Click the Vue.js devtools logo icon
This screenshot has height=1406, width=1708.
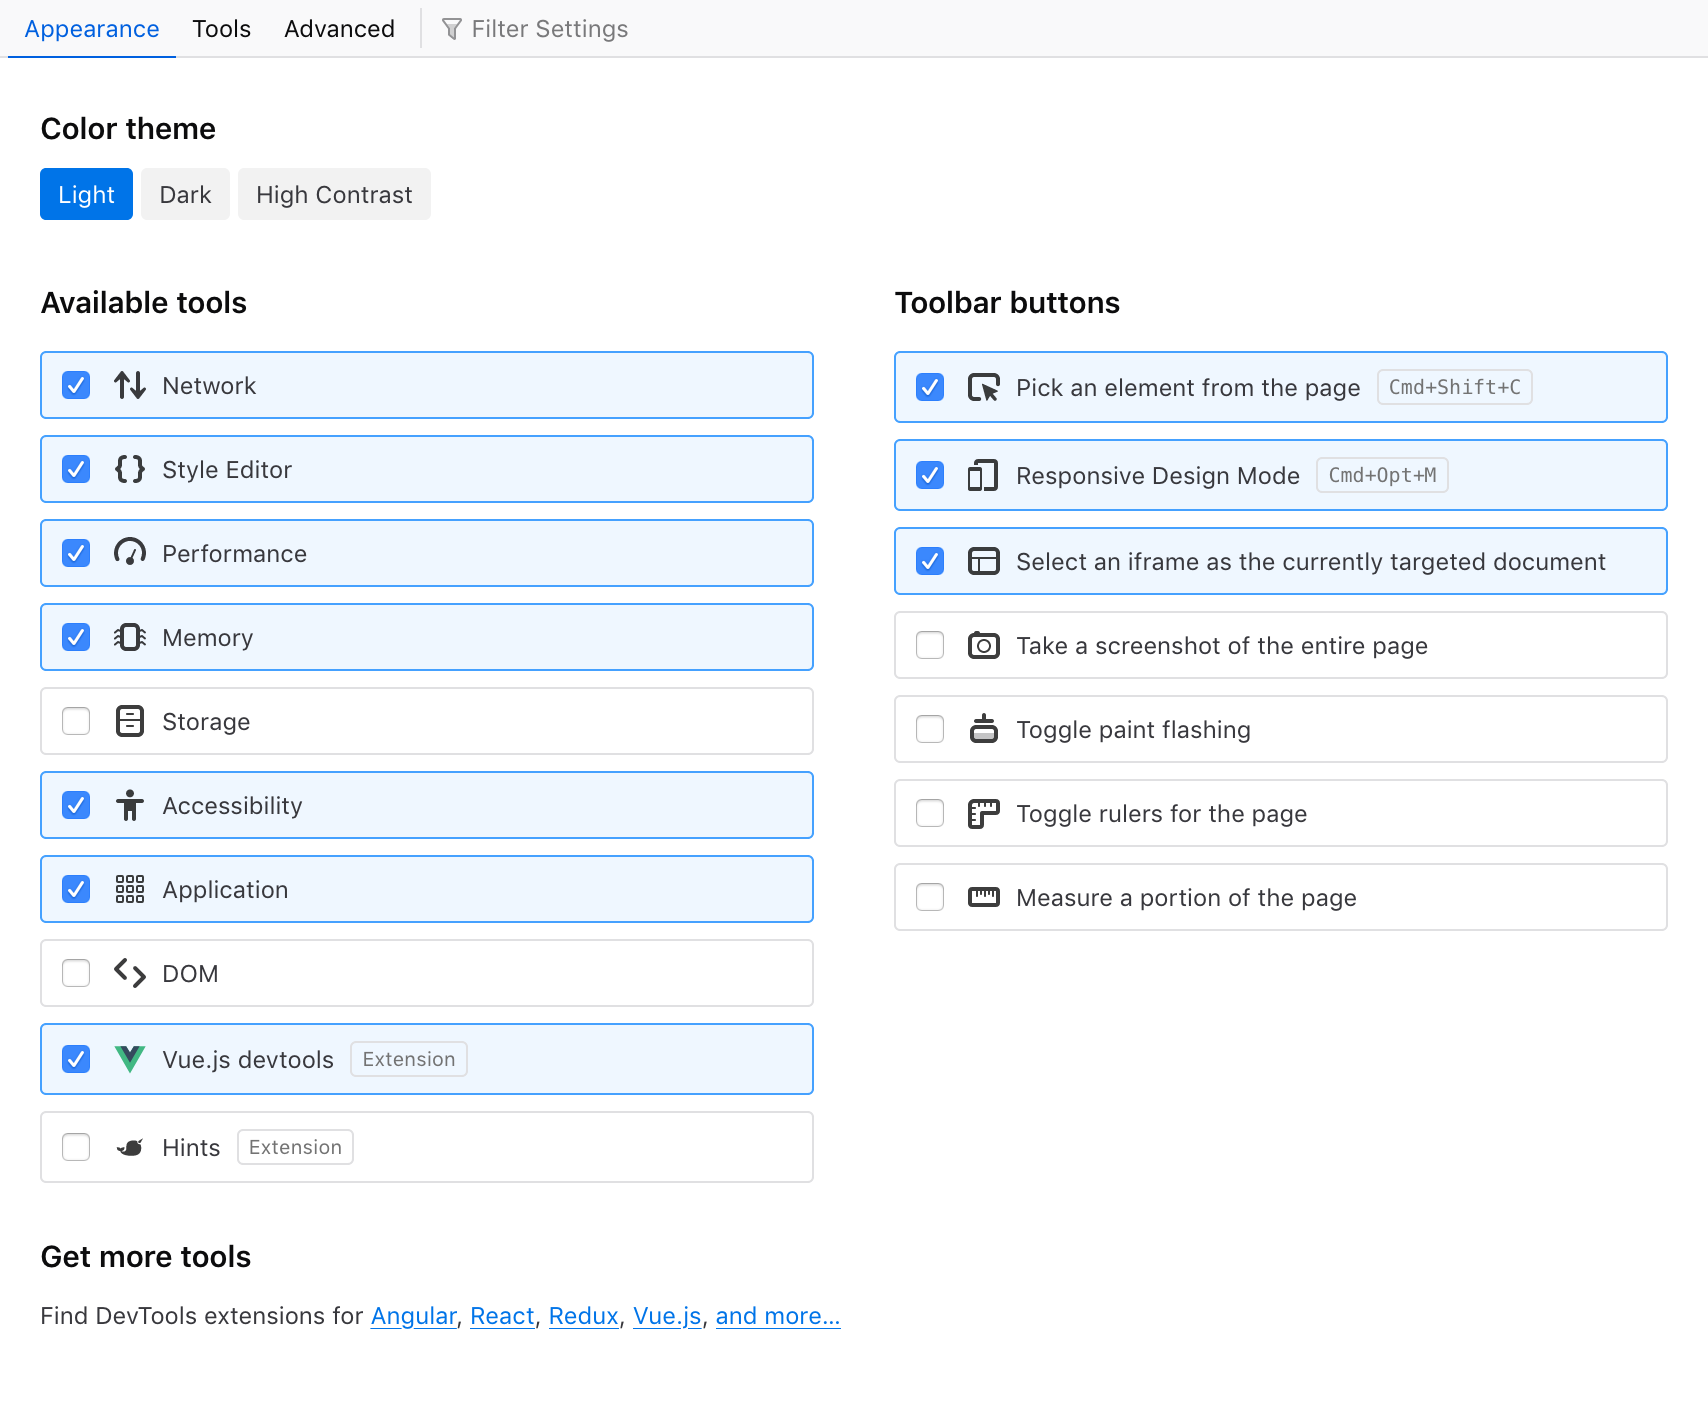(130, 1059)
